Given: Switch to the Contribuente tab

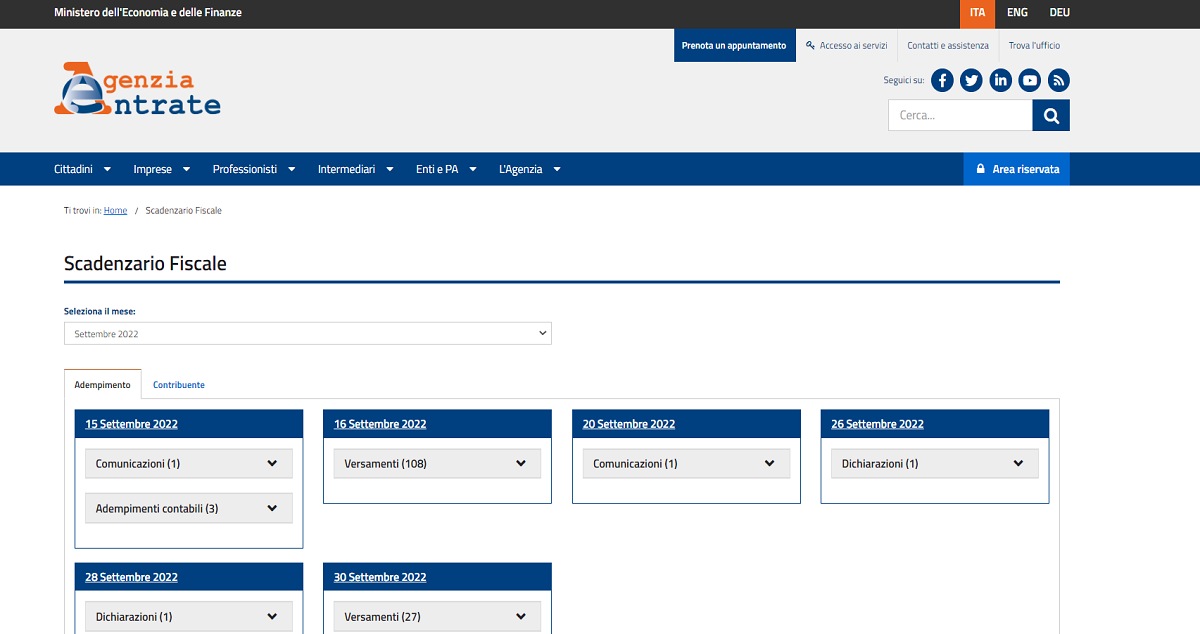Looking at the screenshot, I should (179, 385).
